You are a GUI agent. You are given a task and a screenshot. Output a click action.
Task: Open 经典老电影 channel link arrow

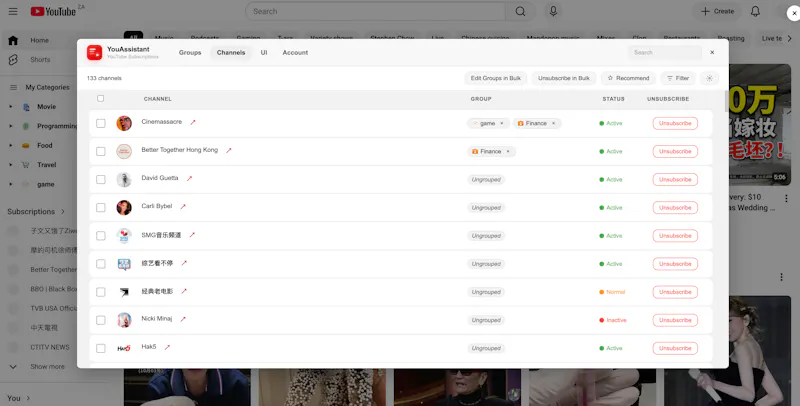click(x=184, y=291)
